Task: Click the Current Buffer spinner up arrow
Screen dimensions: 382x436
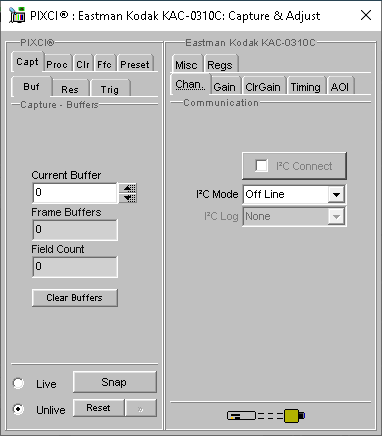Action: click(129, 188)
